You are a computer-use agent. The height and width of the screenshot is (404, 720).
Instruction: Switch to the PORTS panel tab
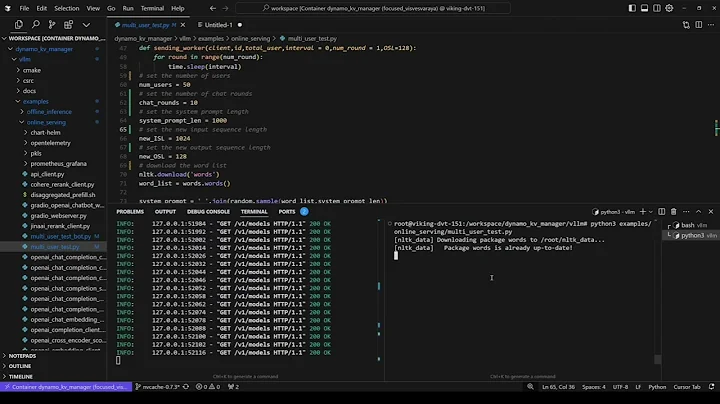click(287, 212)
